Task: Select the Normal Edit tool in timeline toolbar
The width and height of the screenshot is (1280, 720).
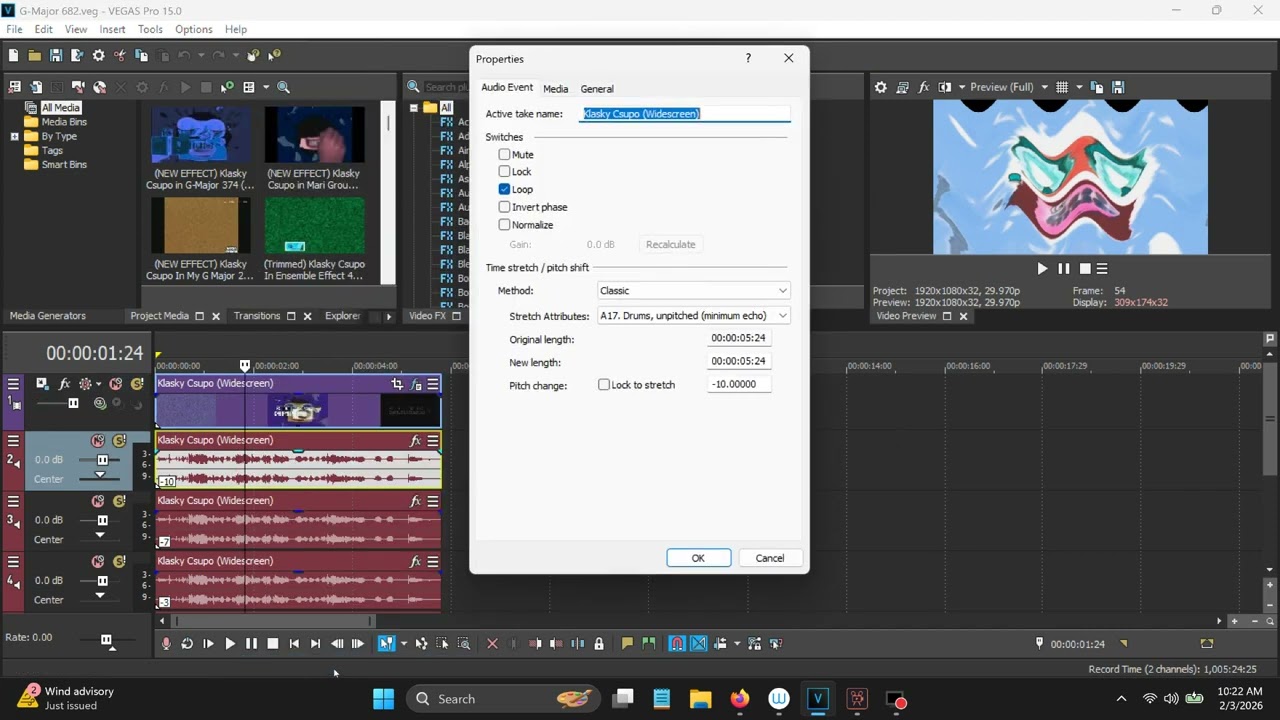Action: coord(385,644)
